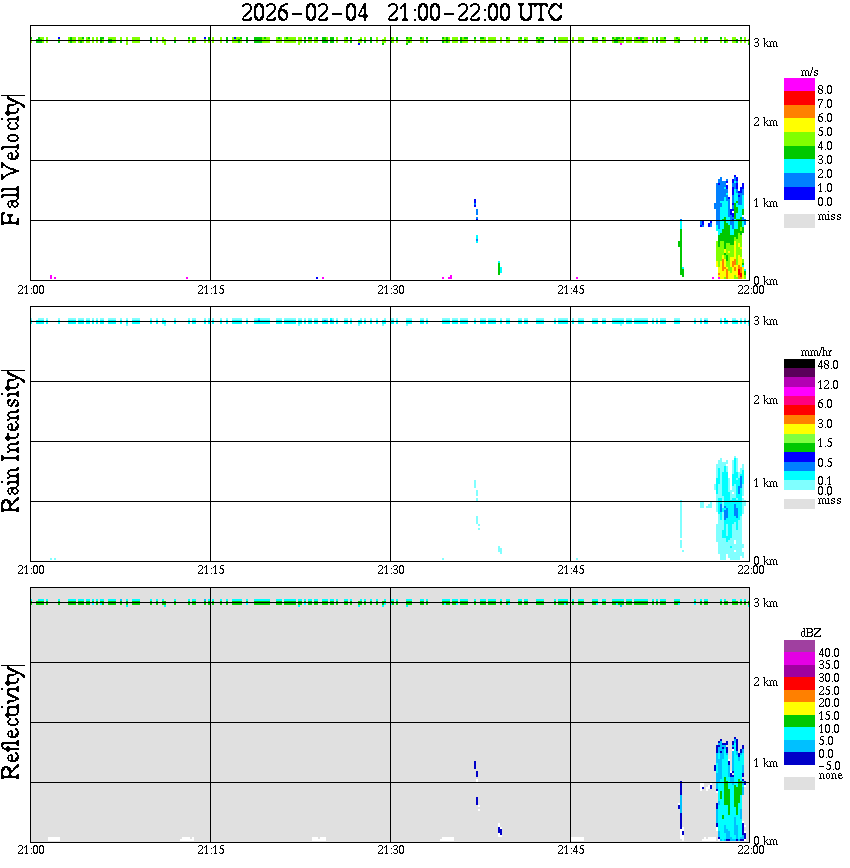
Task: Click the 'Rain Intensity' axis label
Action: click(12, 441)
